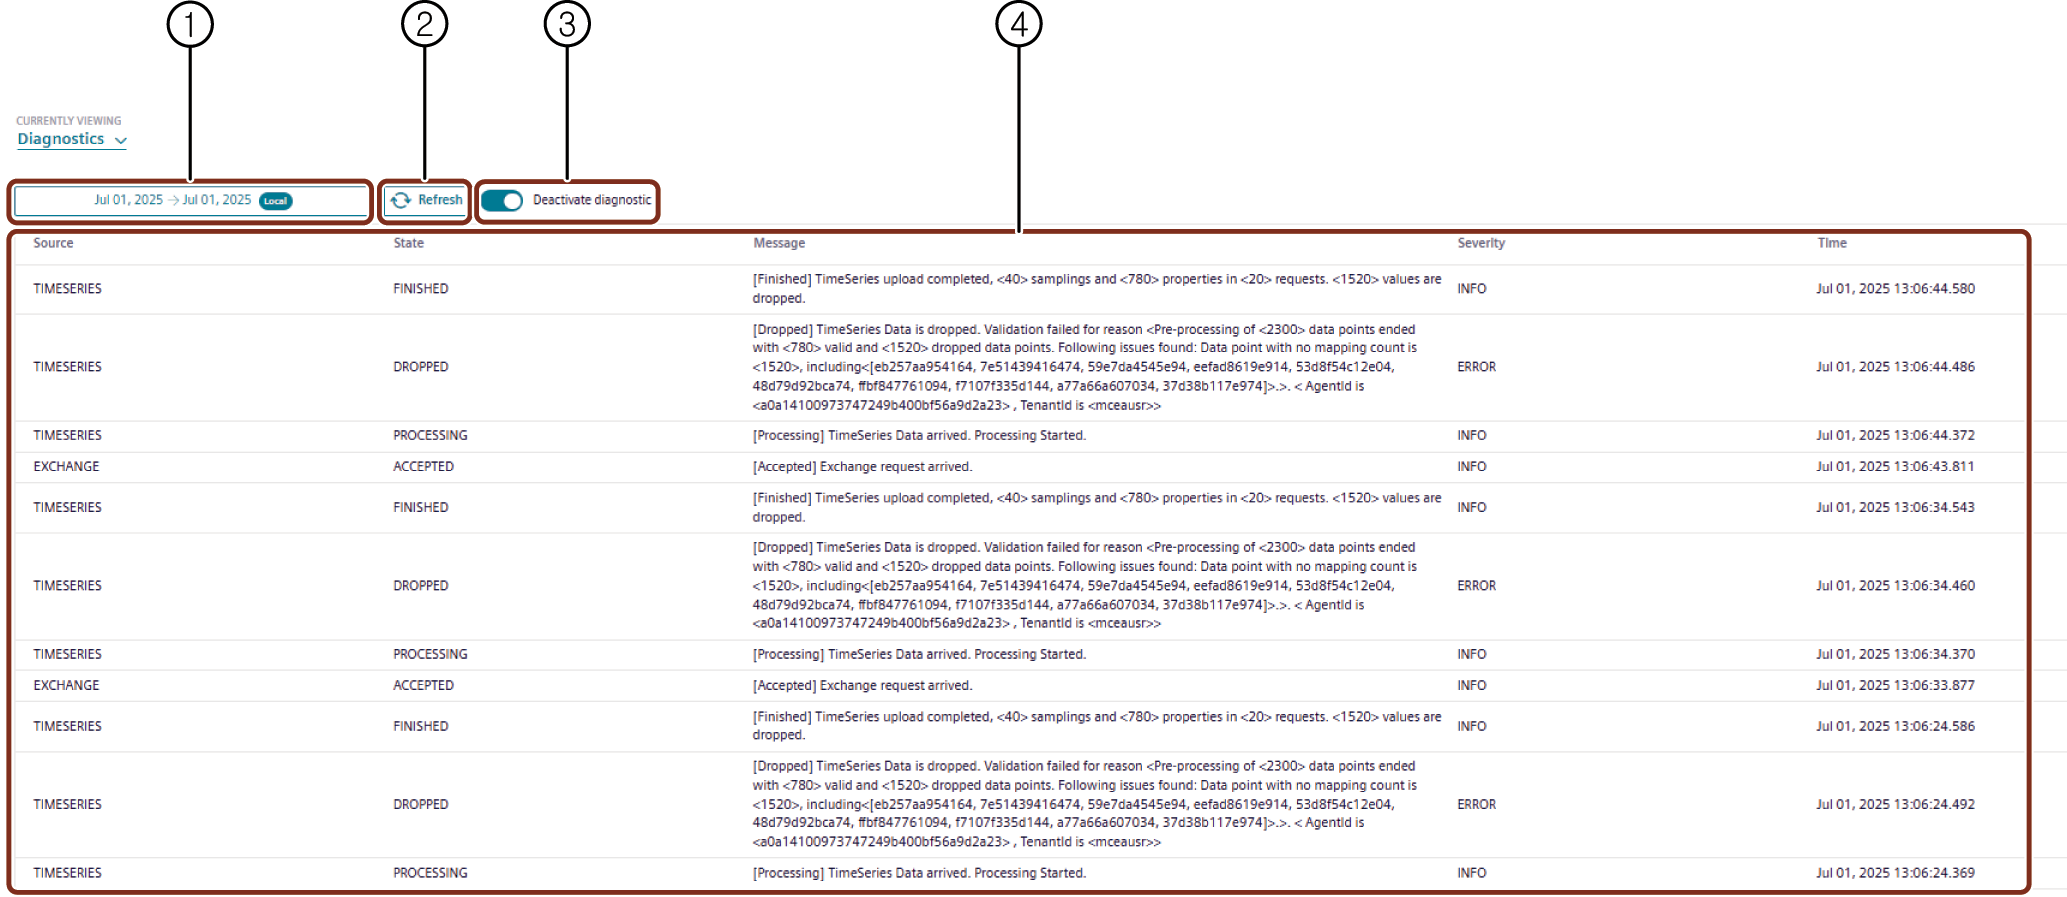Sort by the Severity column header

click(1480, 243)
